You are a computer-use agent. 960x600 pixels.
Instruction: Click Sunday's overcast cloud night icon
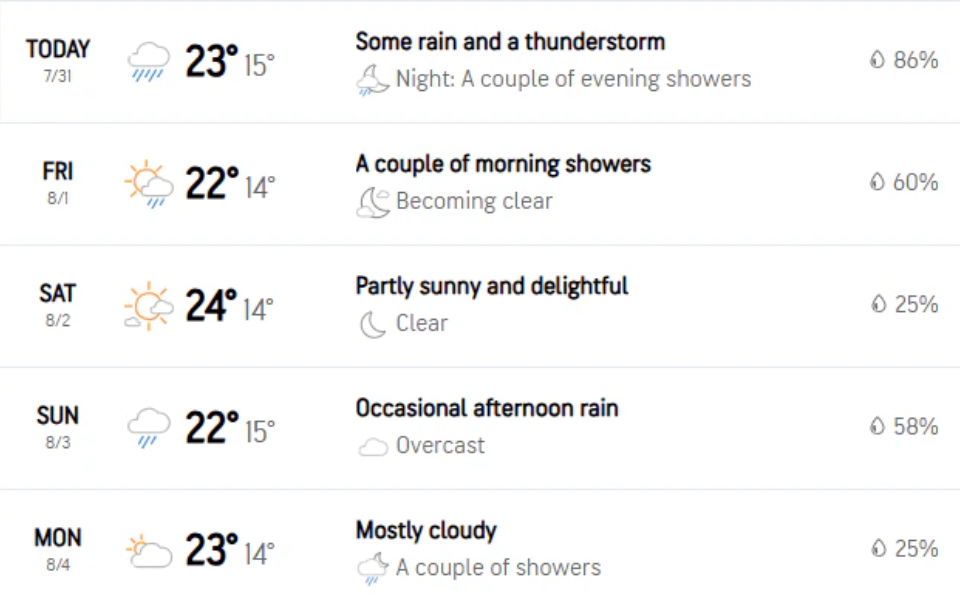372,446
